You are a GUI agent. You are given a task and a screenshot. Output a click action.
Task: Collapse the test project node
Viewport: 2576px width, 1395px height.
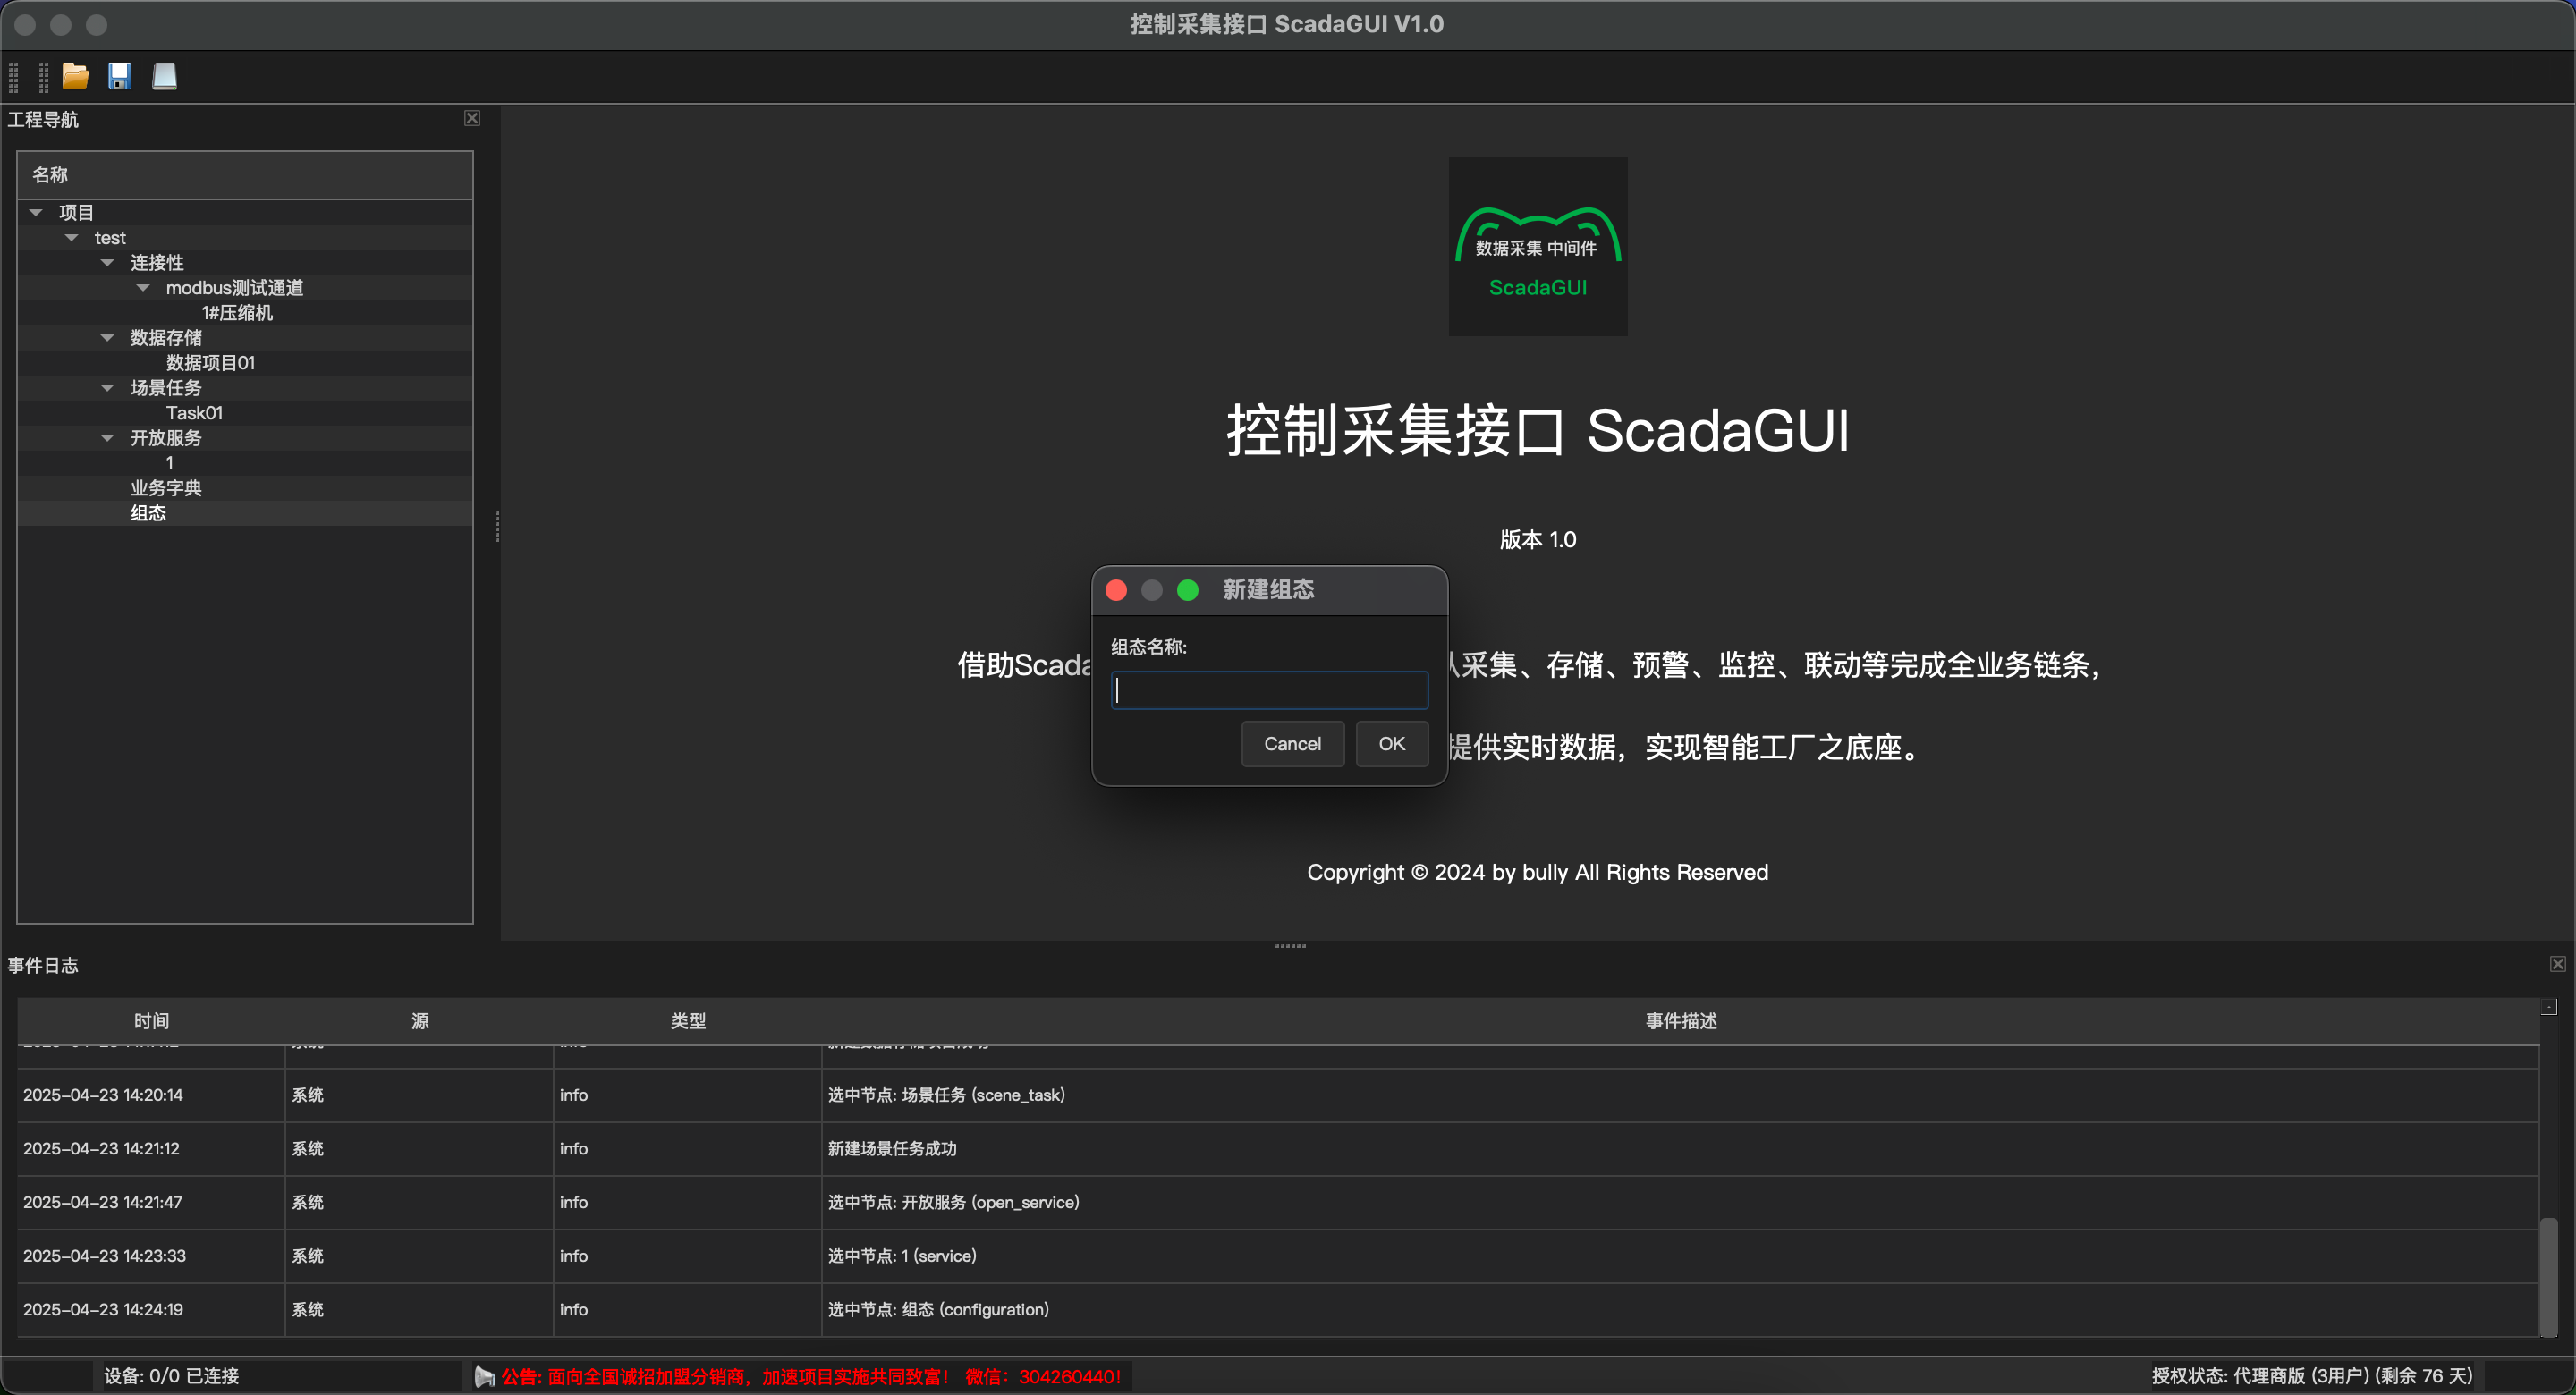pyautogui.click(x=71, y=237)
